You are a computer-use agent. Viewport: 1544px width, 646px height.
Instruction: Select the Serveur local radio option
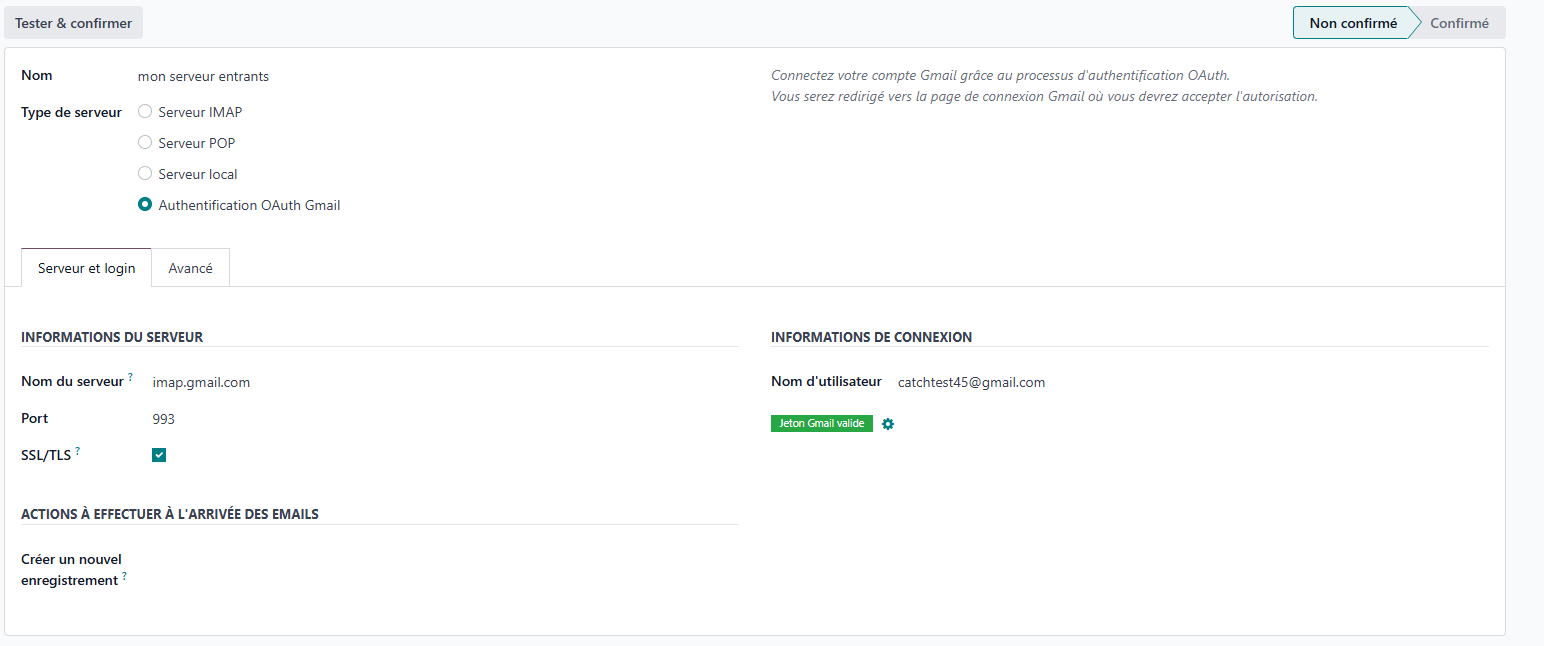click(x=145, y=174)
